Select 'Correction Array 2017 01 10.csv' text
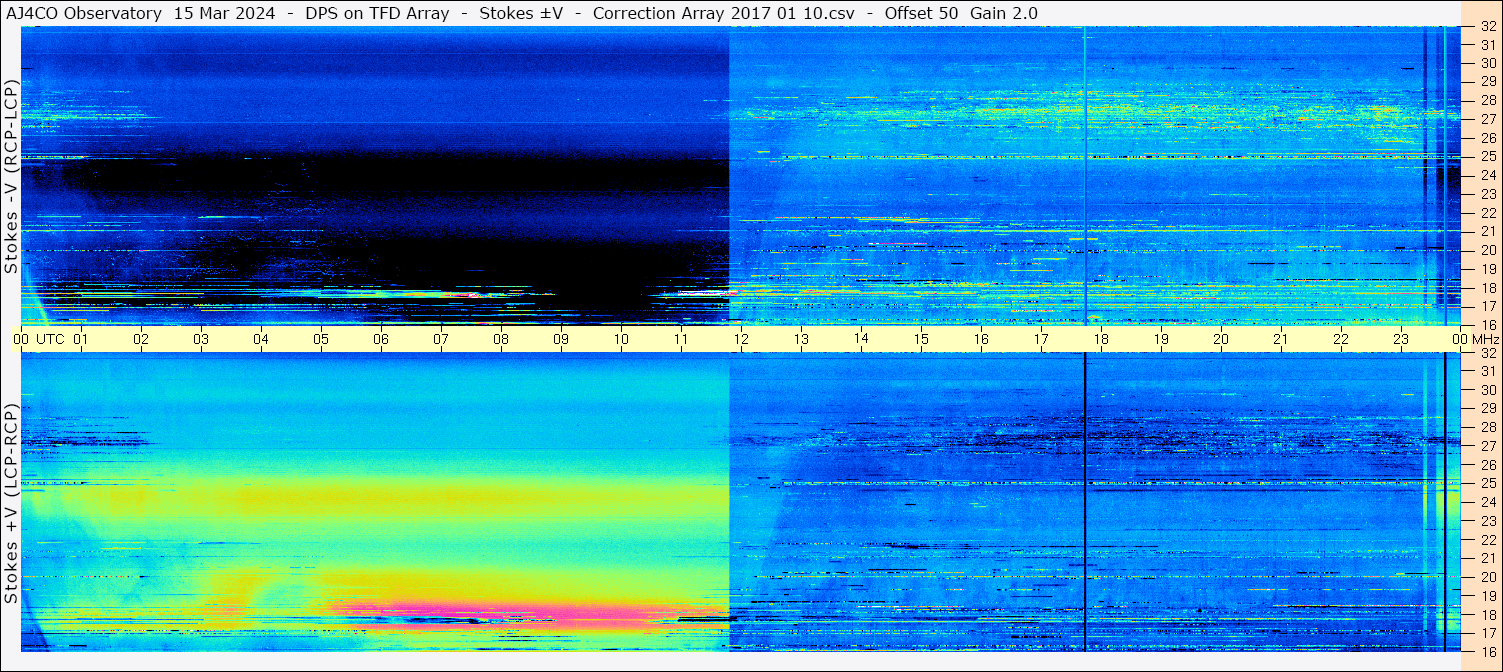 [724, 13]
